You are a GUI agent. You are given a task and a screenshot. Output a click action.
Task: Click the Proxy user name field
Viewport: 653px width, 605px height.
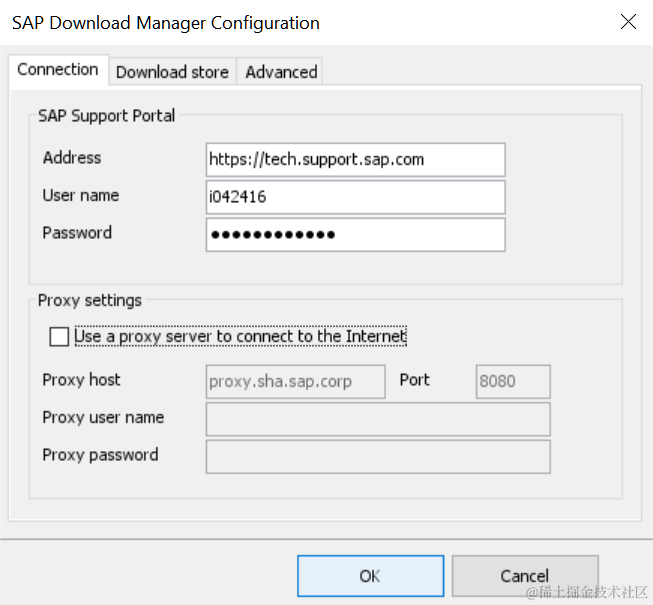tap(378, 419)
